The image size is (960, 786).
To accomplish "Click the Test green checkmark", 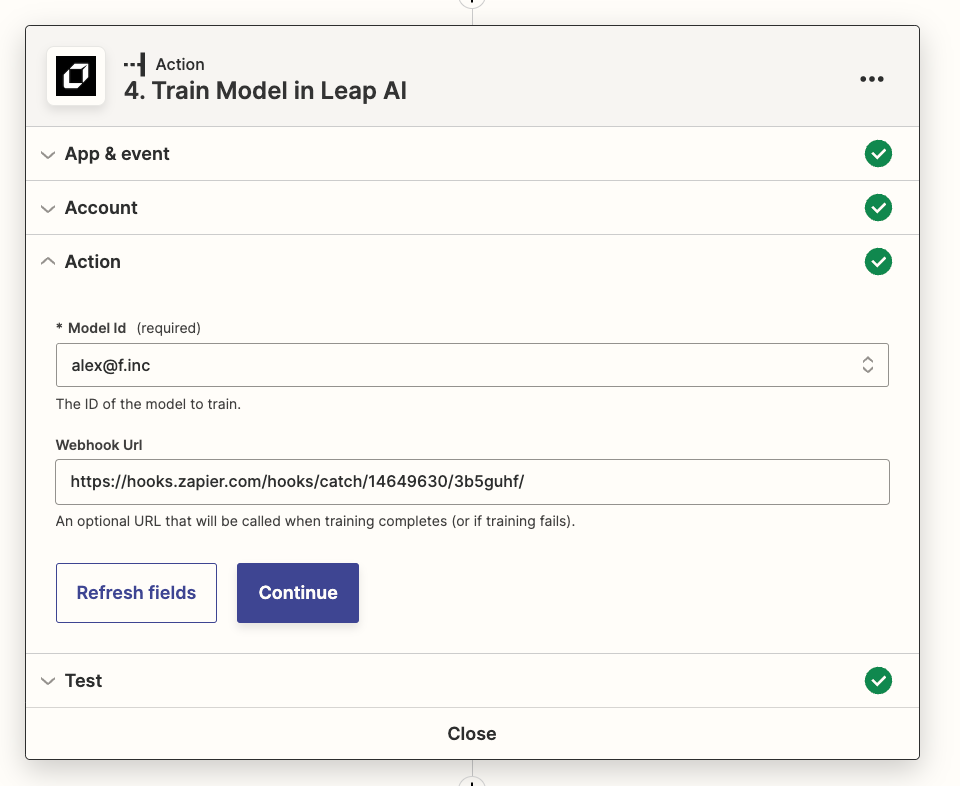I will point(878,681).
